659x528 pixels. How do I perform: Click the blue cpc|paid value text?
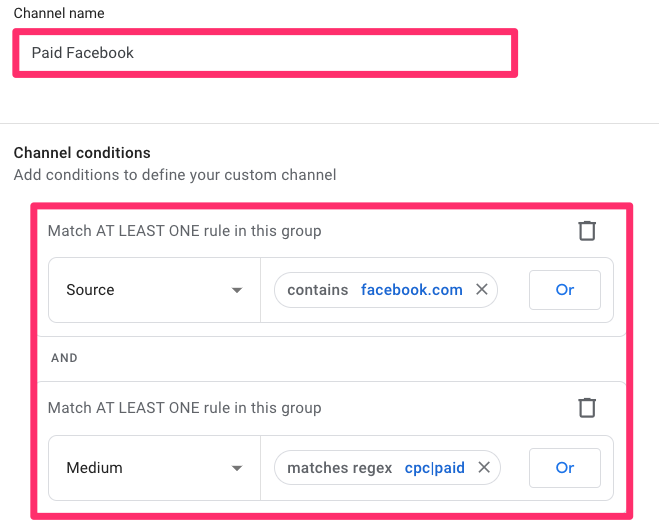pyautogui.click(x=434, y=468)
